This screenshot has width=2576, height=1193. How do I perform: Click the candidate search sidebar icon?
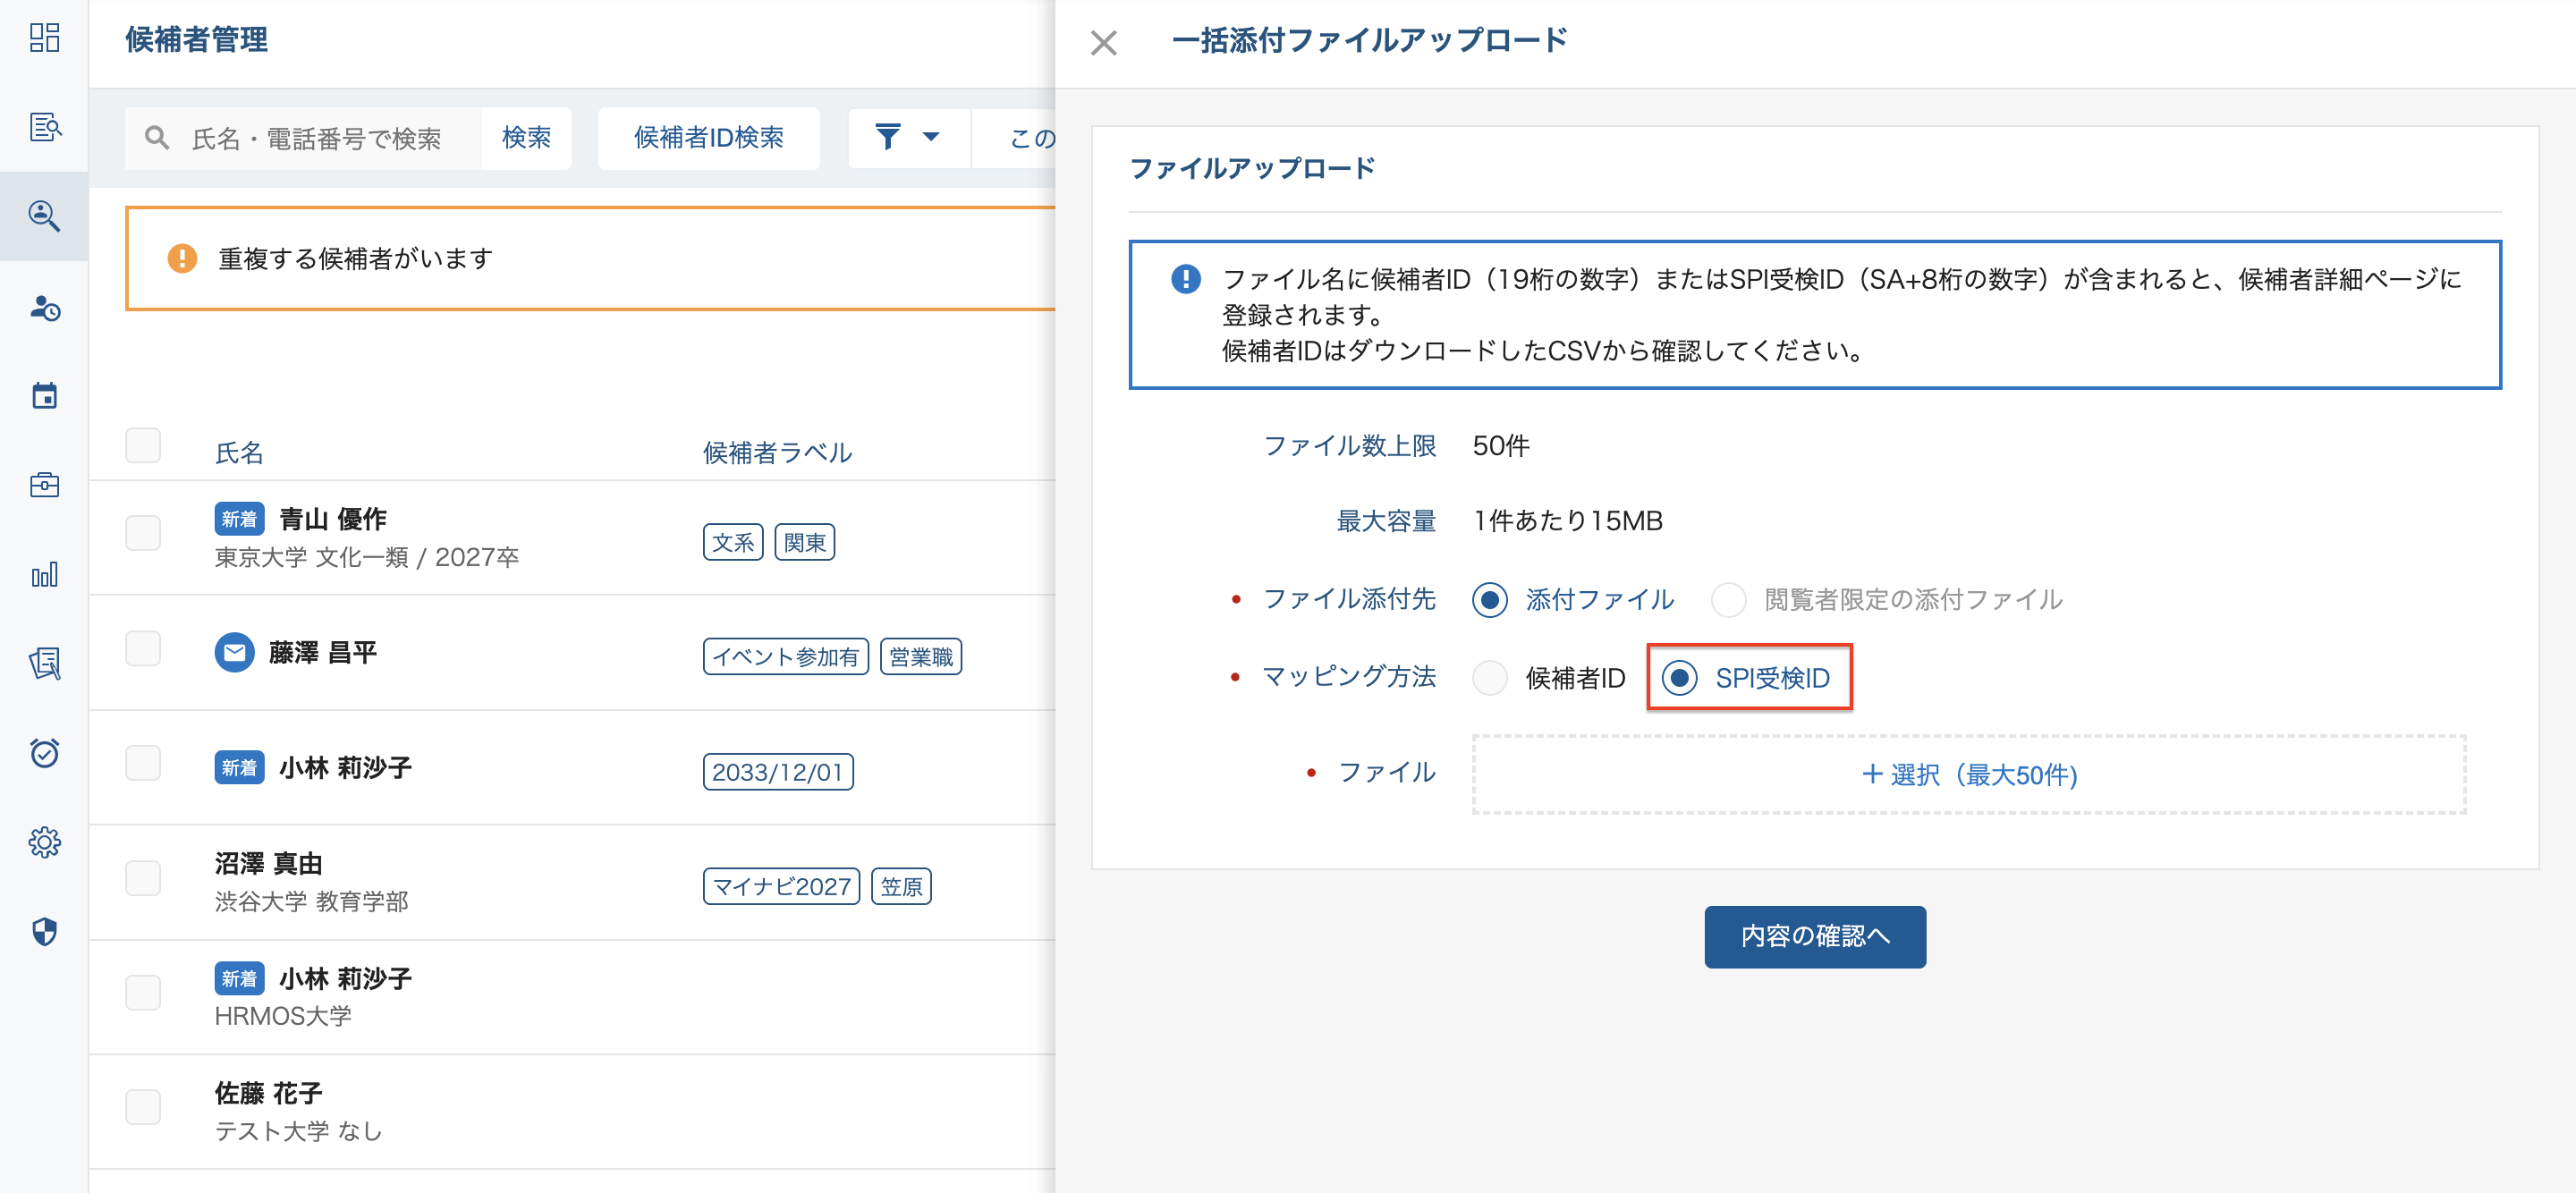[x=44, y=216]
